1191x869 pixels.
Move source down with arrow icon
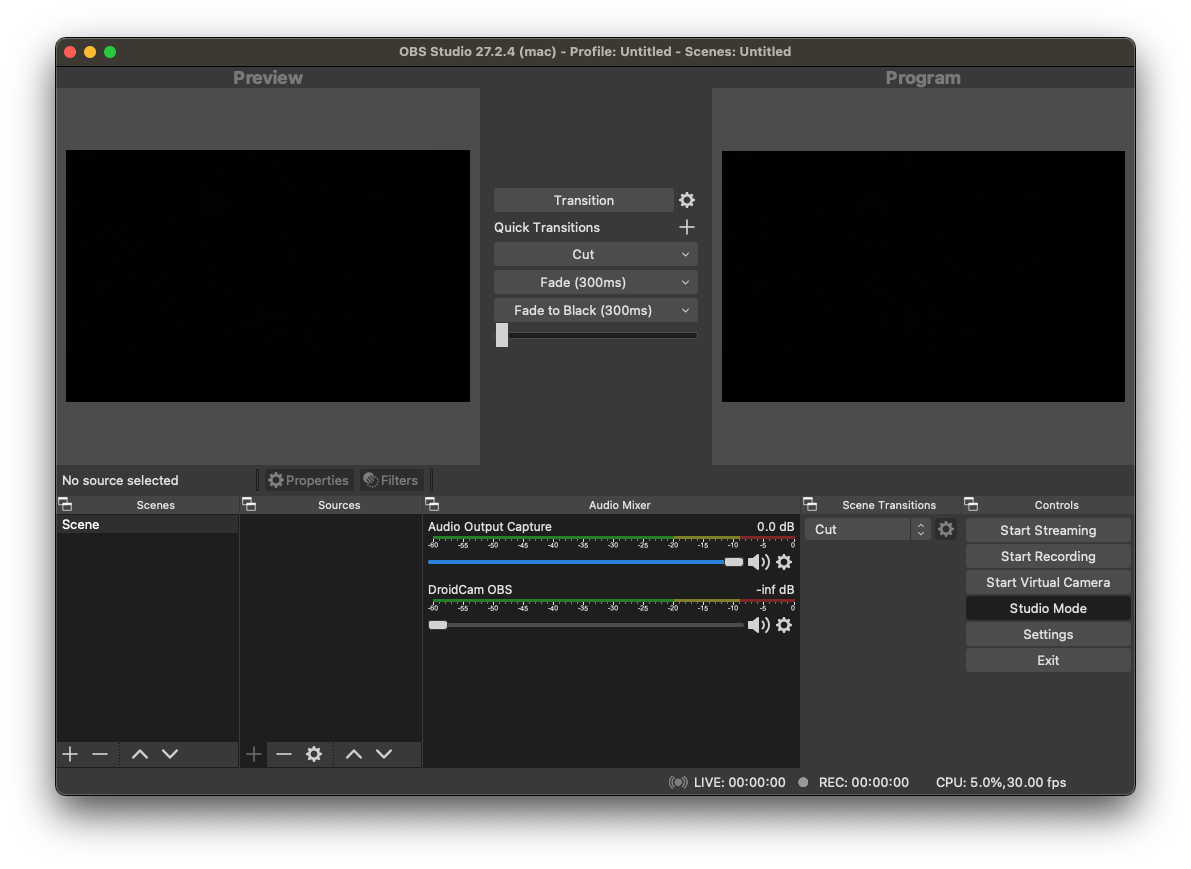(x=384, y=754)
